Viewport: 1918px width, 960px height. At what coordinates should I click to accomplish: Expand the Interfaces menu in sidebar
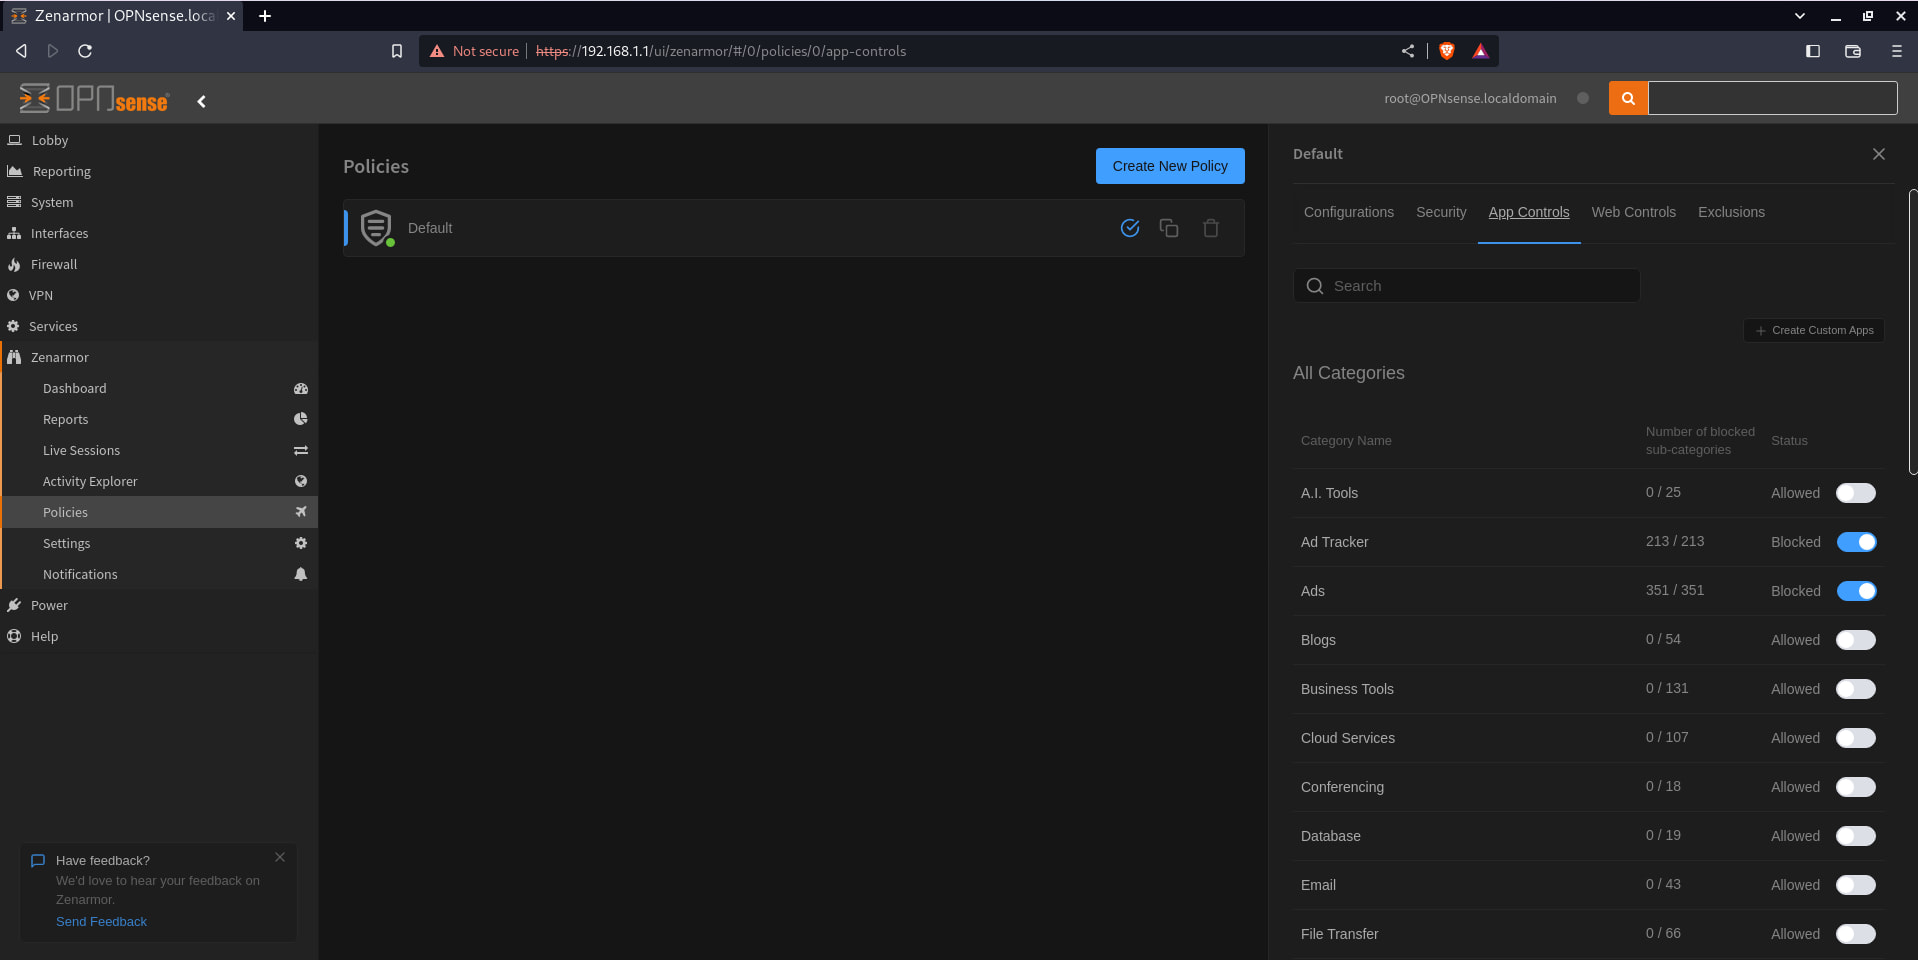[x=159, y=233]
